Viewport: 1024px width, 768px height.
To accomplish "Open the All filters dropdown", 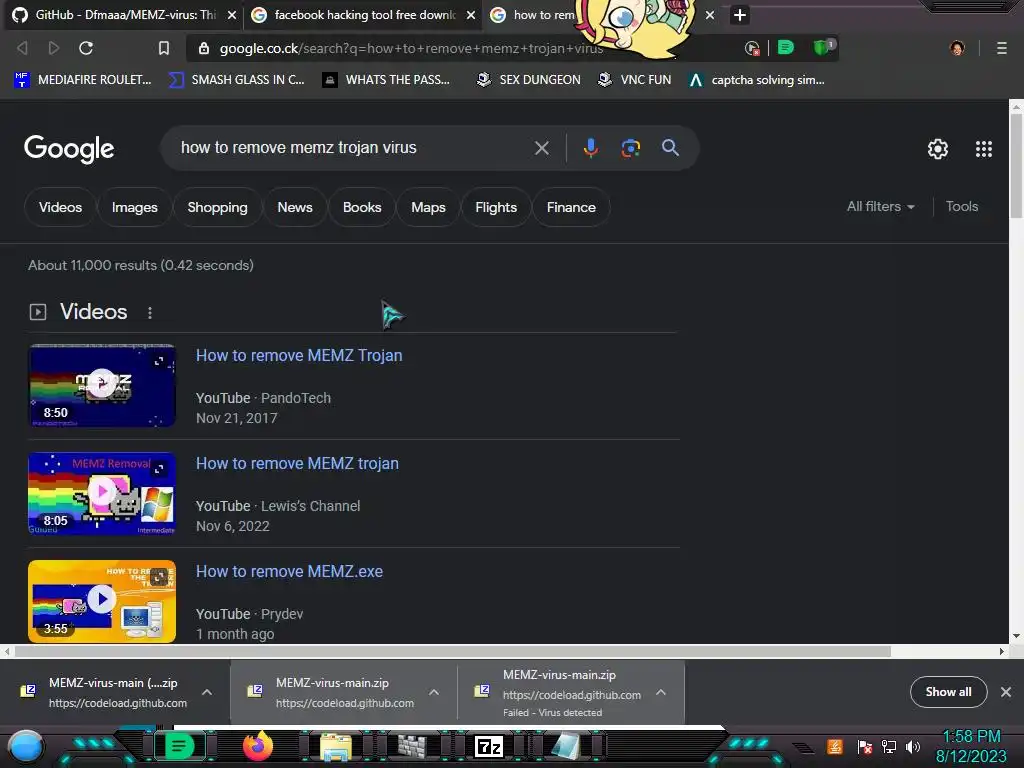I will [x=880, y=206].
